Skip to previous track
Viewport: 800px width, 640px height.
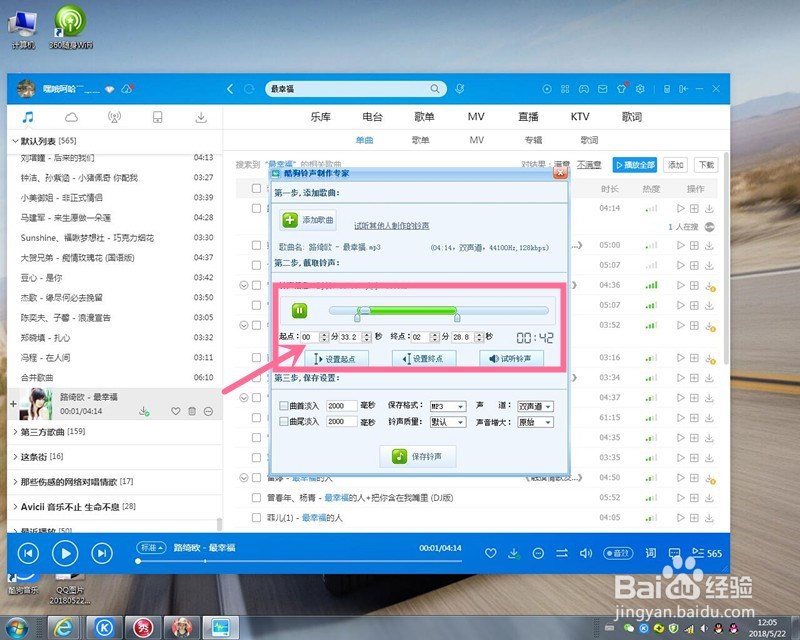tap(28, 553)
